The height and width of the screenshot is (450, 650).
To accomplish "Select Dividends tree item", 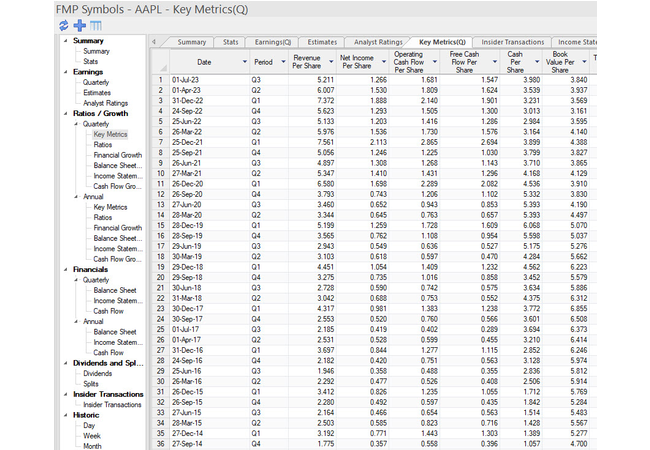I will [x=97, y=373].
